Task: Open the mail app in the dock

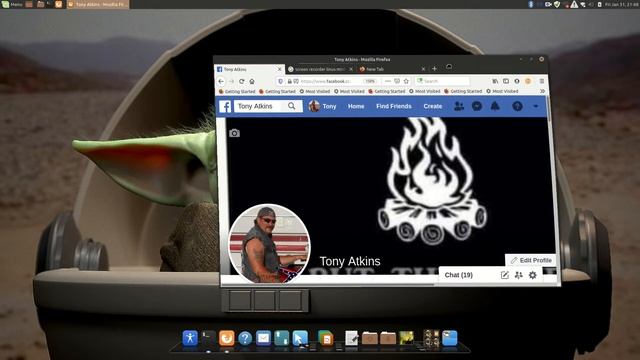Action: [263, 338]
